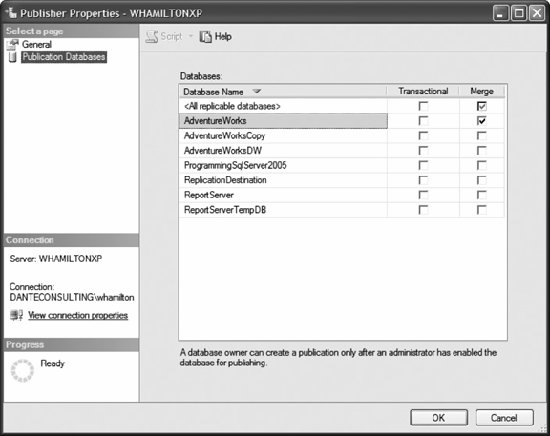Click the Publication Databases cylinder icon
Viewport: 550px width, 436px height.
coord(13,57)
